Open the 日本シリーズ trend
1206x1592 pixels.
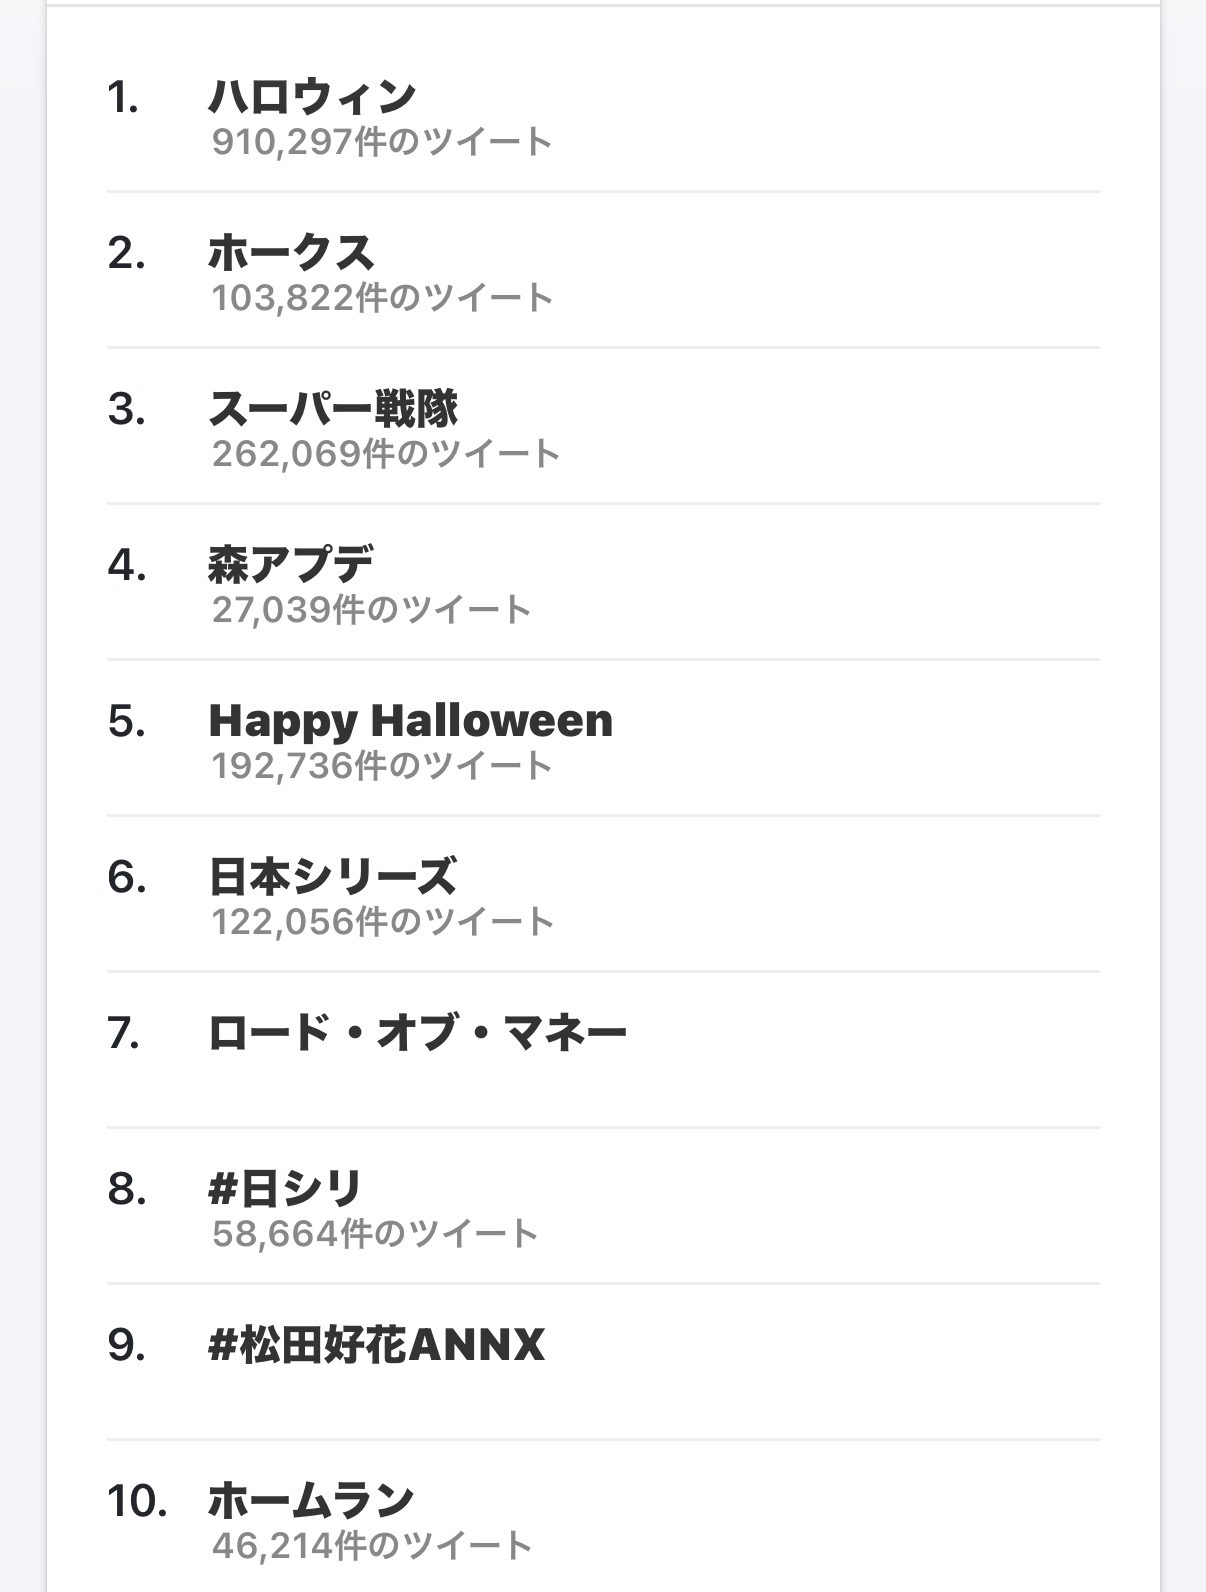tap(332, 877)
